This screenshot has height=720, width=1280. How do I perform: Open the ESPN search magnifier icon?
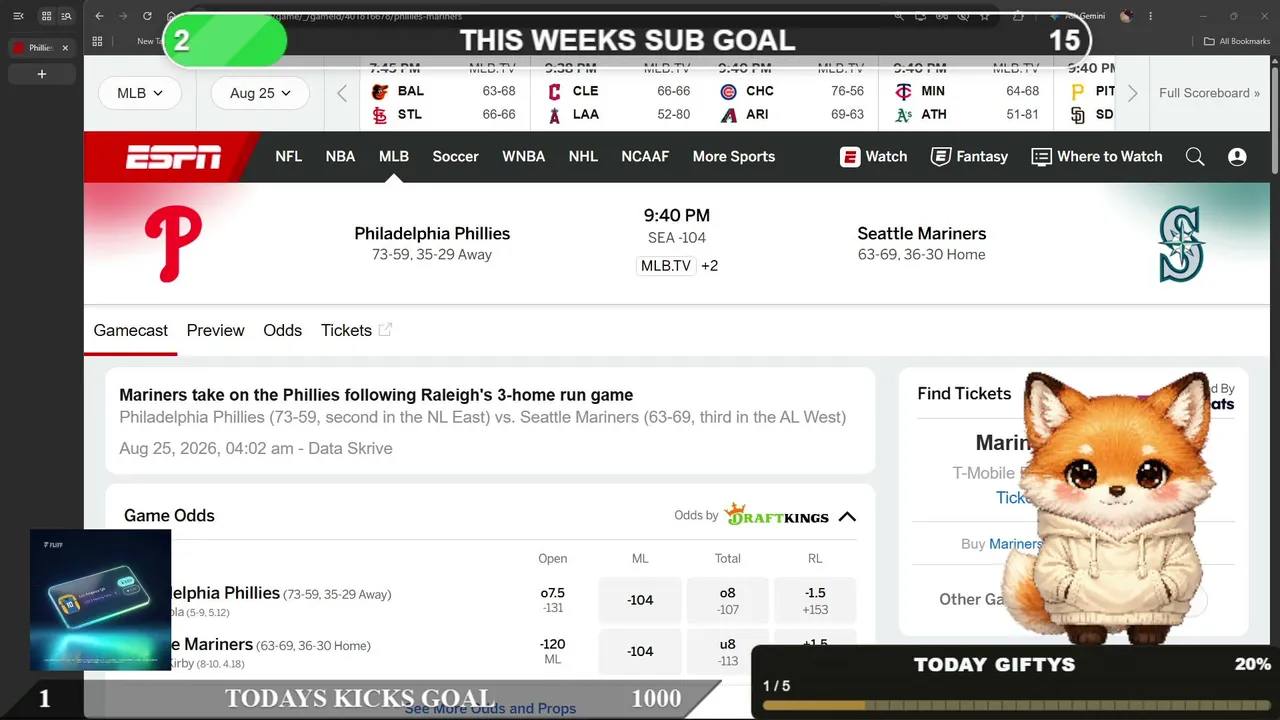click(1195, 156)
